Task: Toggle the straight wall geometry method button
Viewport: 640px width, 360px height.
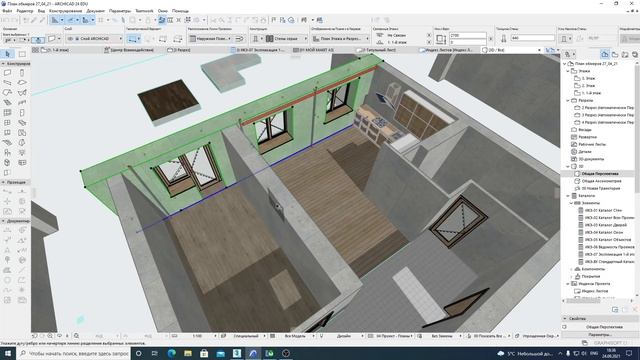Action: coord(132,39)
